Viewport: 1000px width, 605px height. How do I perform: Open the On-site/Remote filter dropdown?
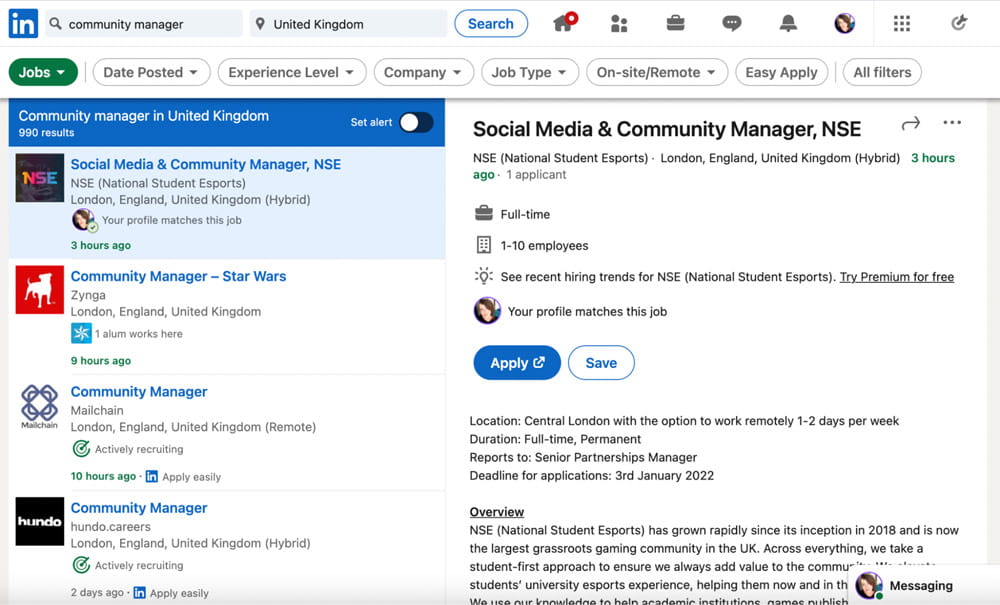click(657, 72)
